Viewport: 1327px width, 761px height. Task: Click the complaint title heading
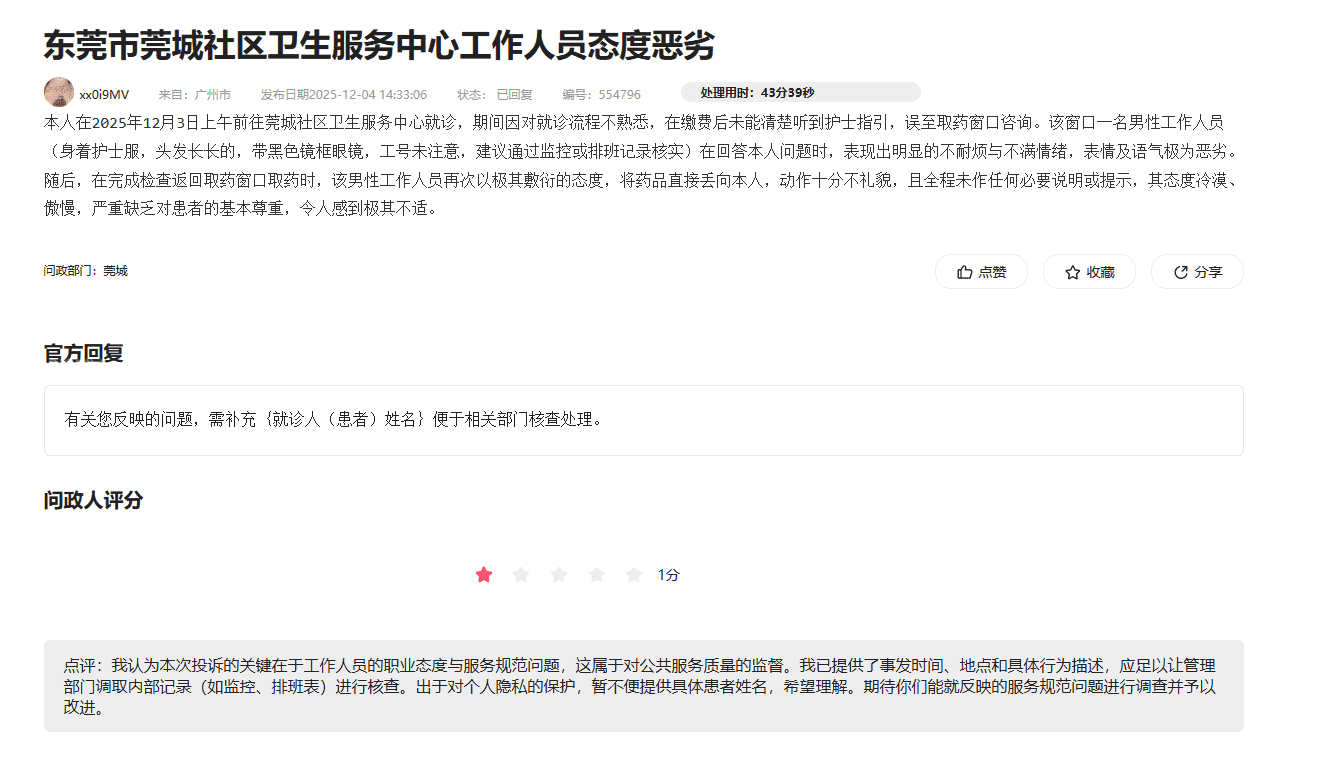point(379,46)
